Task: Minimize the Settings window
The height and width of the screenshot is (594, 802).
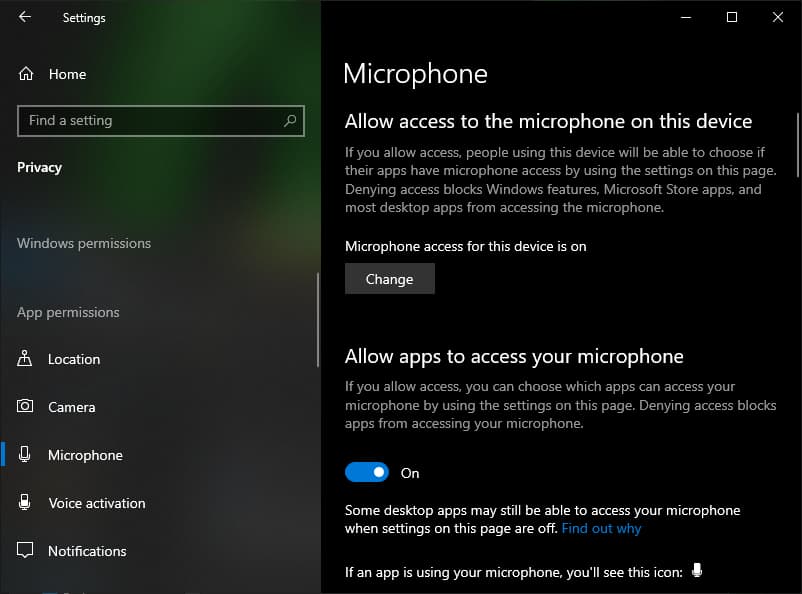Action: [686, 17]
